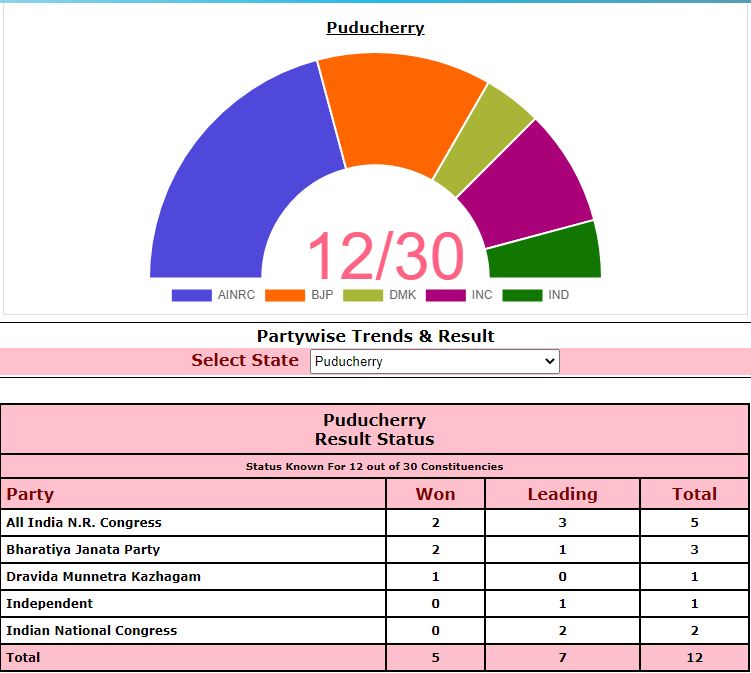Viewport: 751px width, 673px height.
Task: Click Indian National Congress row name
Action: (91, 630)
